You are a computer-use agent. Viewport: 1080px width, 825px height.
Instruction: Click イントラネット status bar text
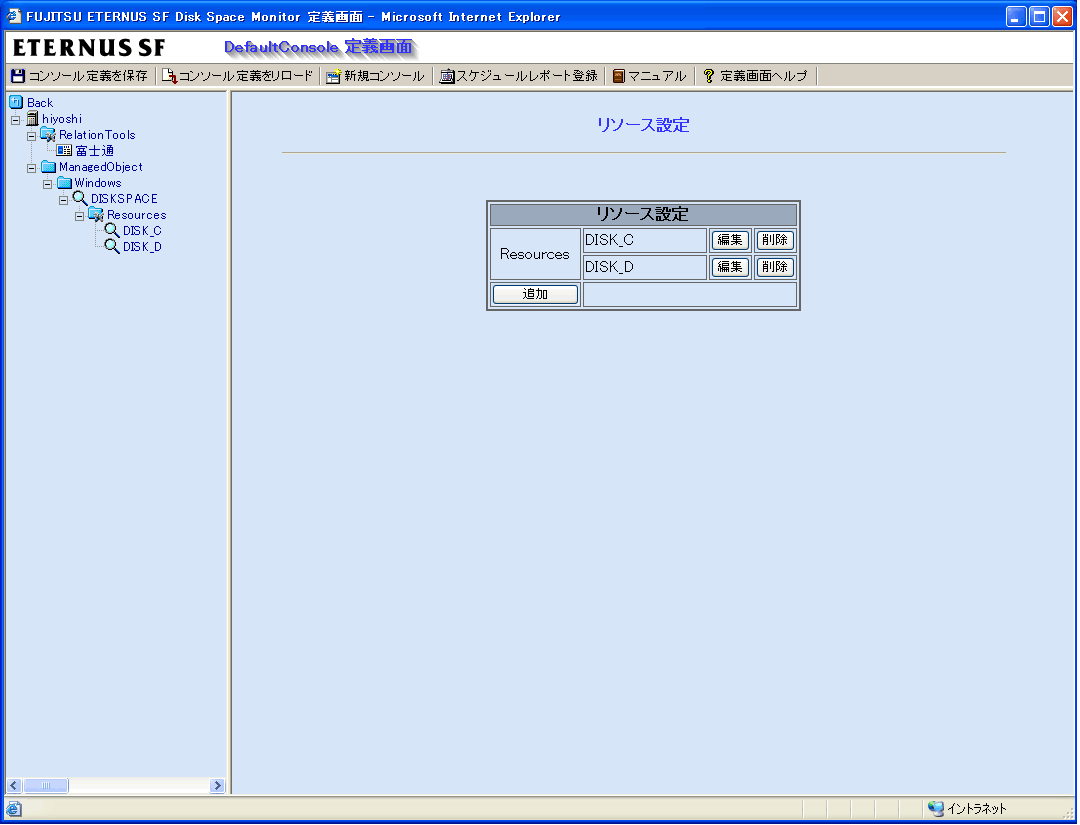point(977,809)
